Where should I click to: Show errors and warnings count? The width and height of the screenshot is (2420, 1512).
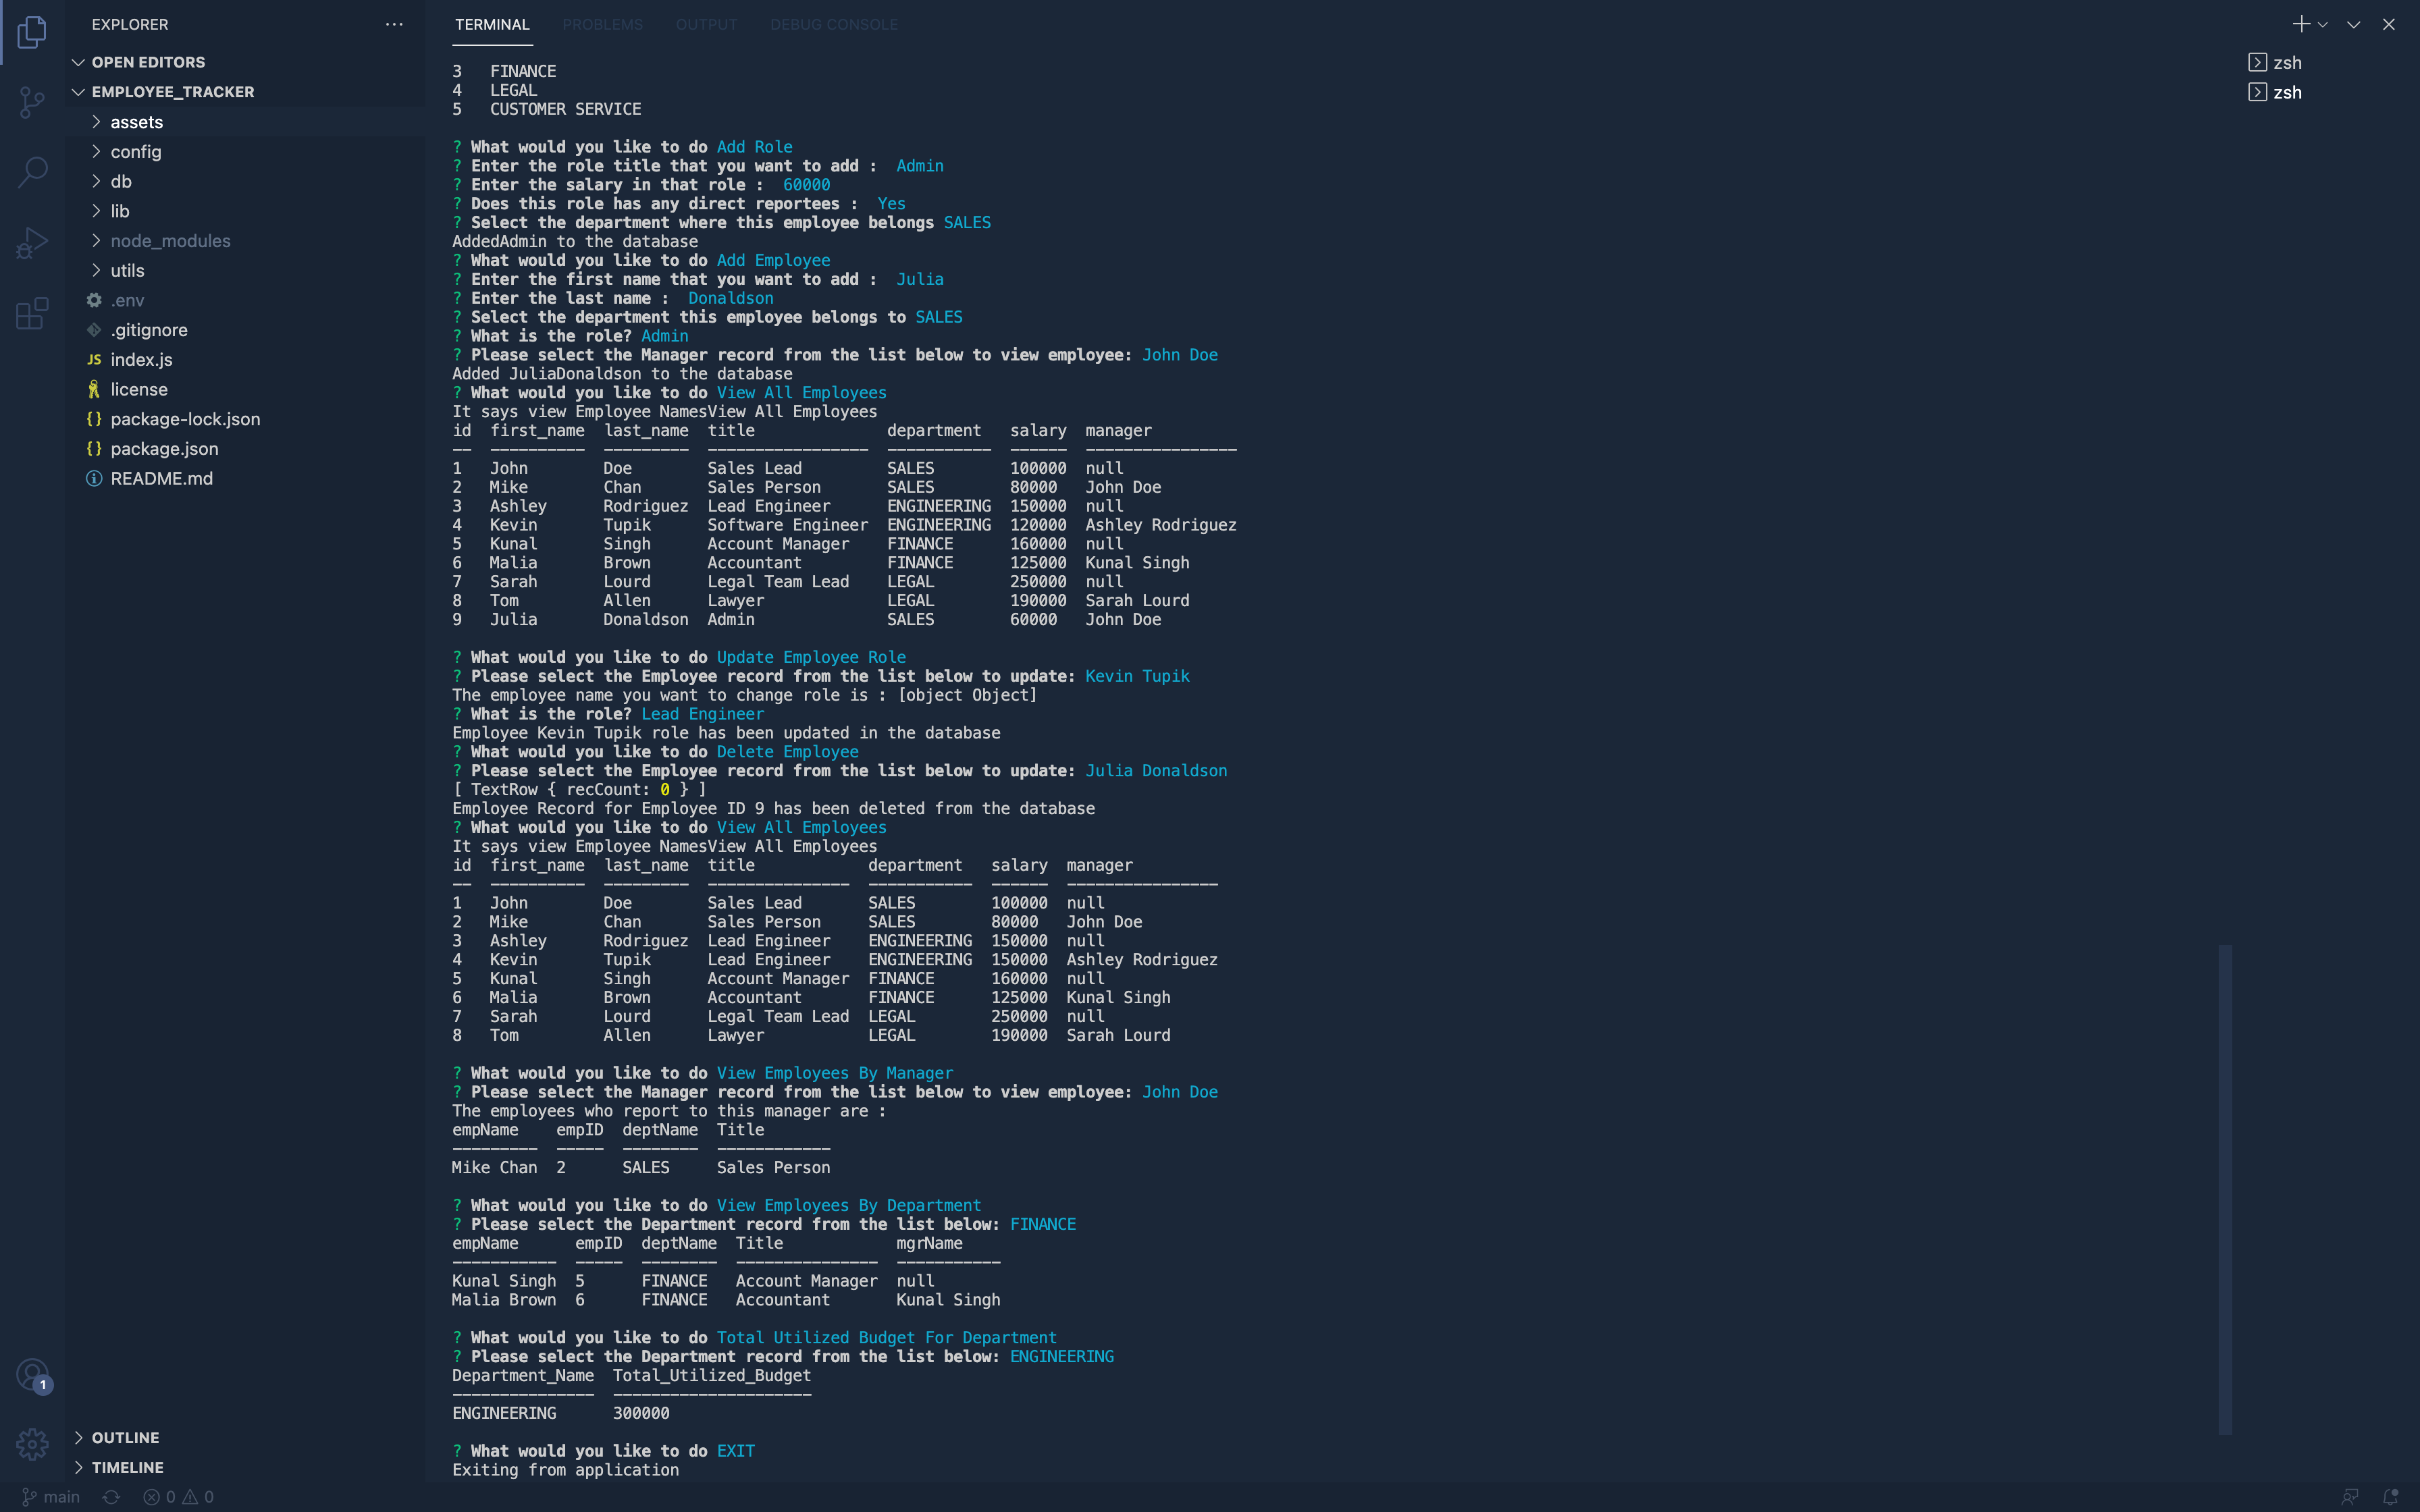tap(178, 1497)
